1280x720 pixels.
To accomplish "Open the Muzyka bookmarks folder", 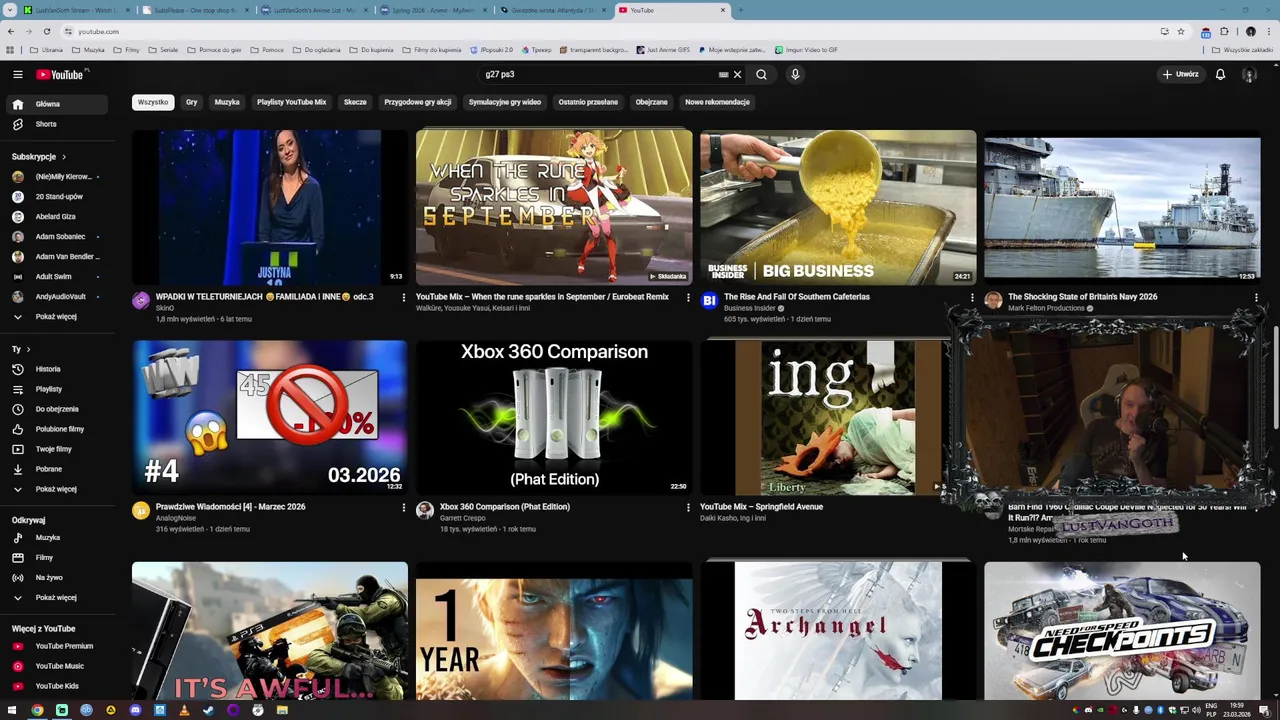I will pyautogui.click(x=88, y=49).
